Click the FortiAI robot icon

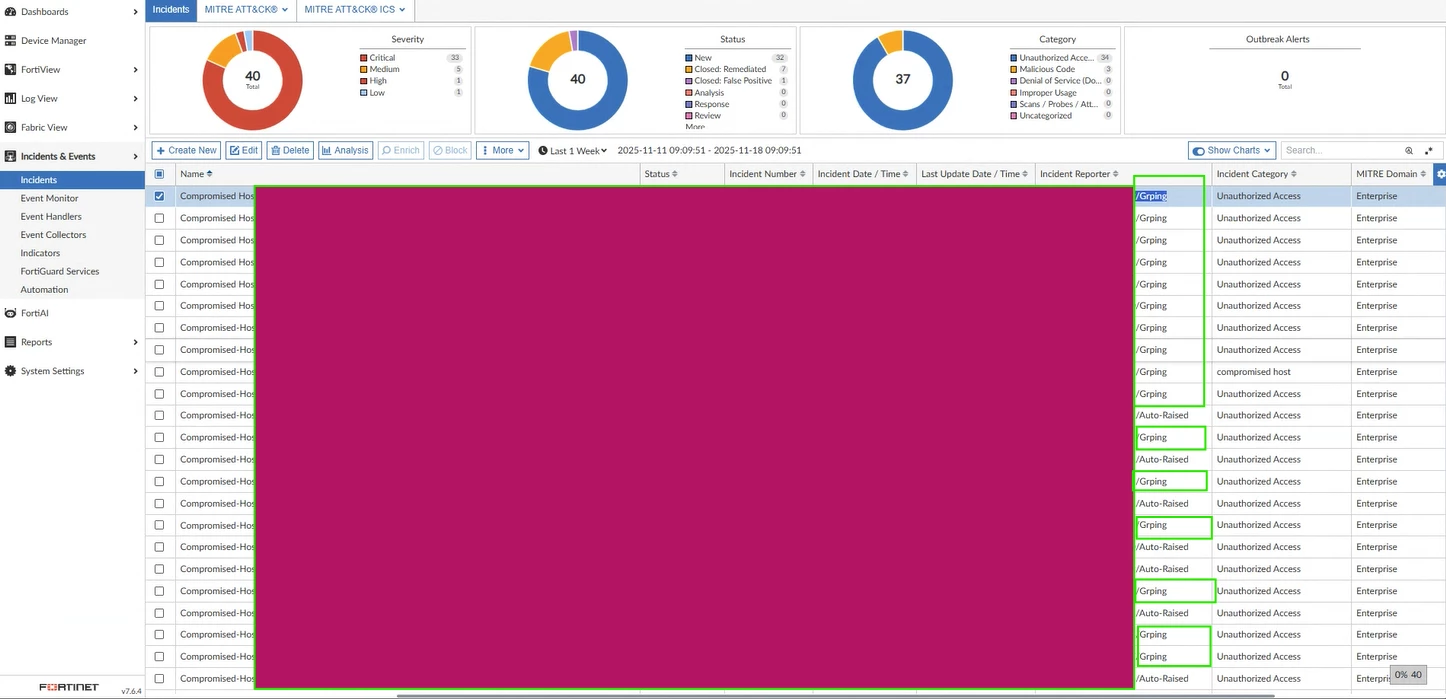pos(10,313)
